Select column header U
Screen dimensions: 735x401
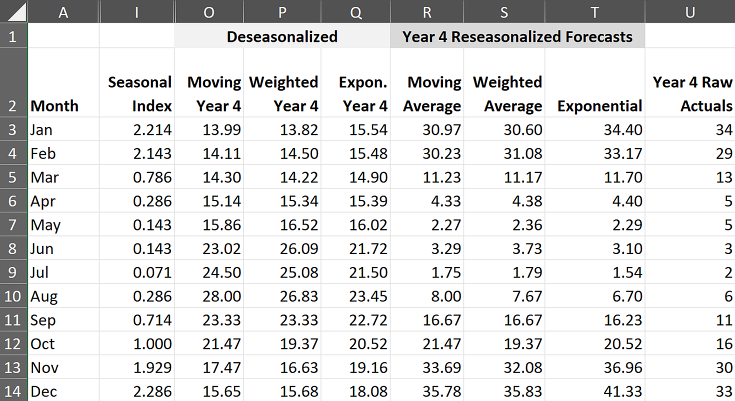coord(690,12)
